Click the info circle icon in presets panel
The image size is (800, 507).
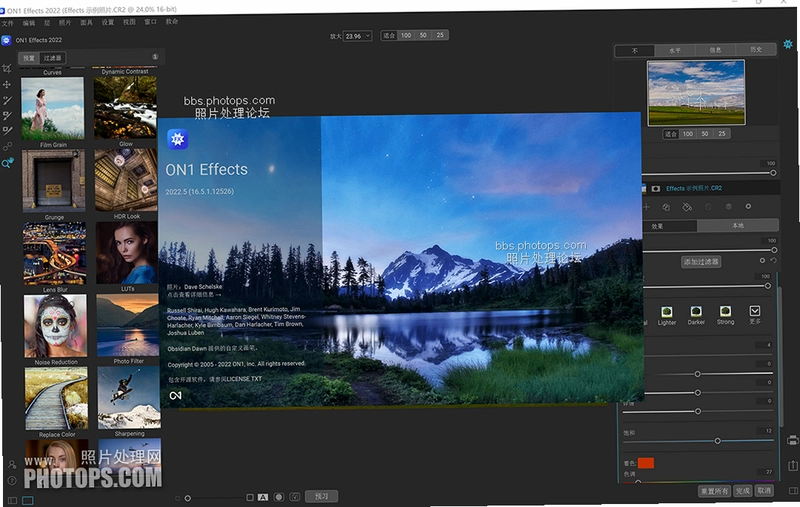coord(155,57)
